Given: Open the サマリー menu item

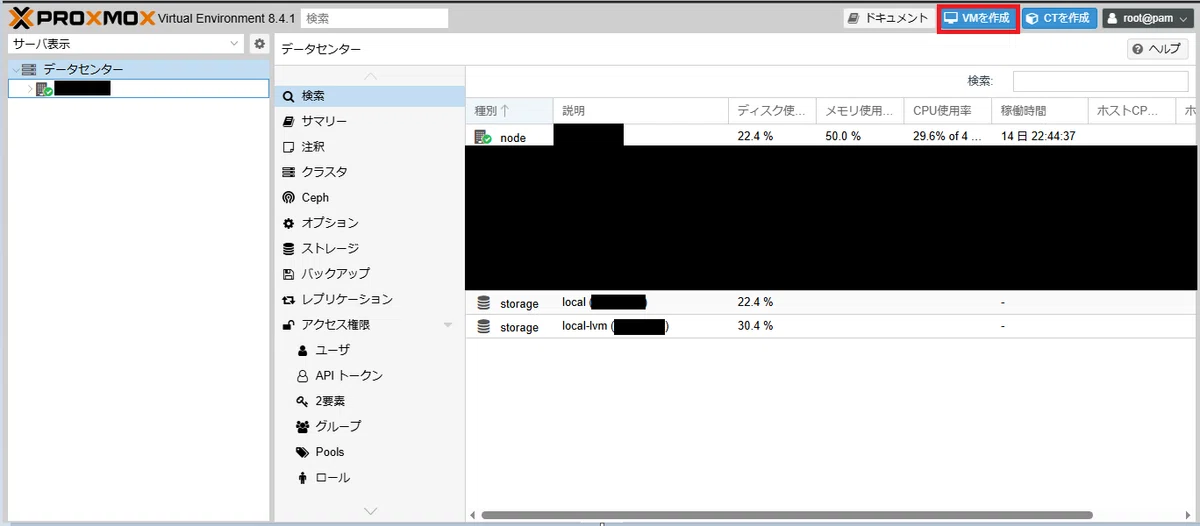Looking at the screenshot, I should pos(369,121).
